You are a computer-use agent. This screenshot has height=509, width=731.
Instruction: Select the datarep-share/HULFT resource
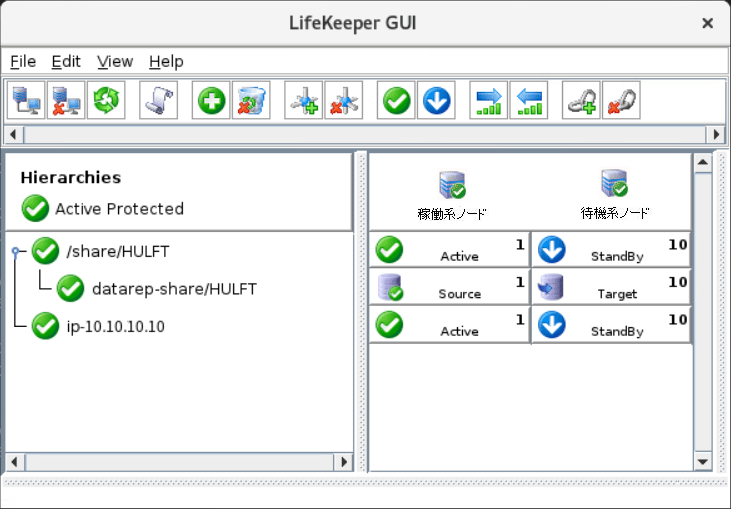[174, 289]
